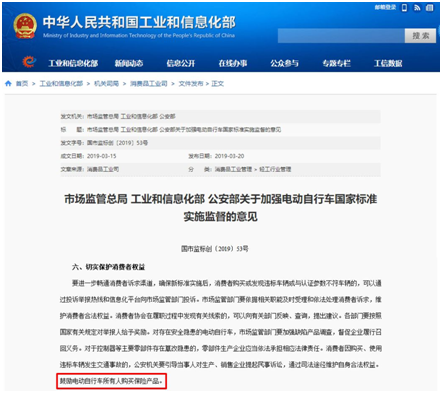
Task: Click the 标题 row in metadata table
Action: pyautogui.click(x=220, y=130)
